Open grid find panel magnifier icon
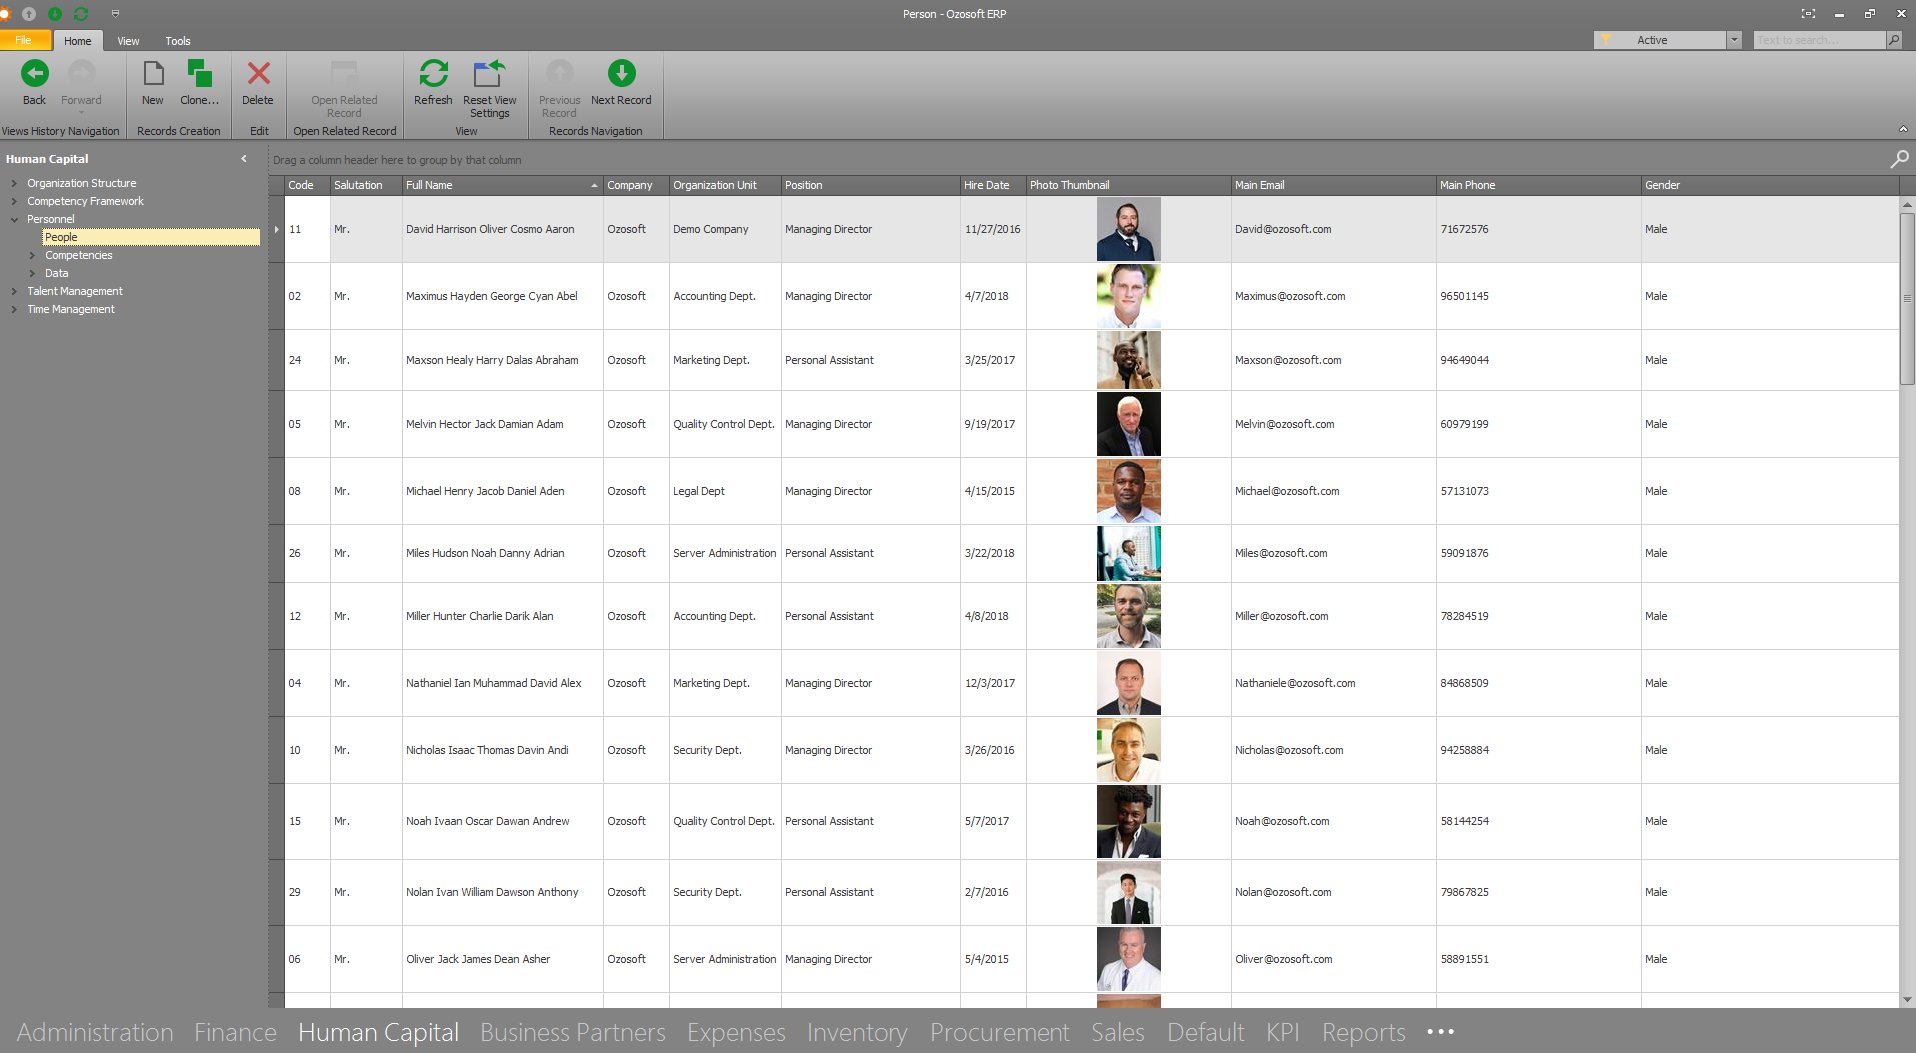The image size is (1916, 1053). coord(1899,159)
